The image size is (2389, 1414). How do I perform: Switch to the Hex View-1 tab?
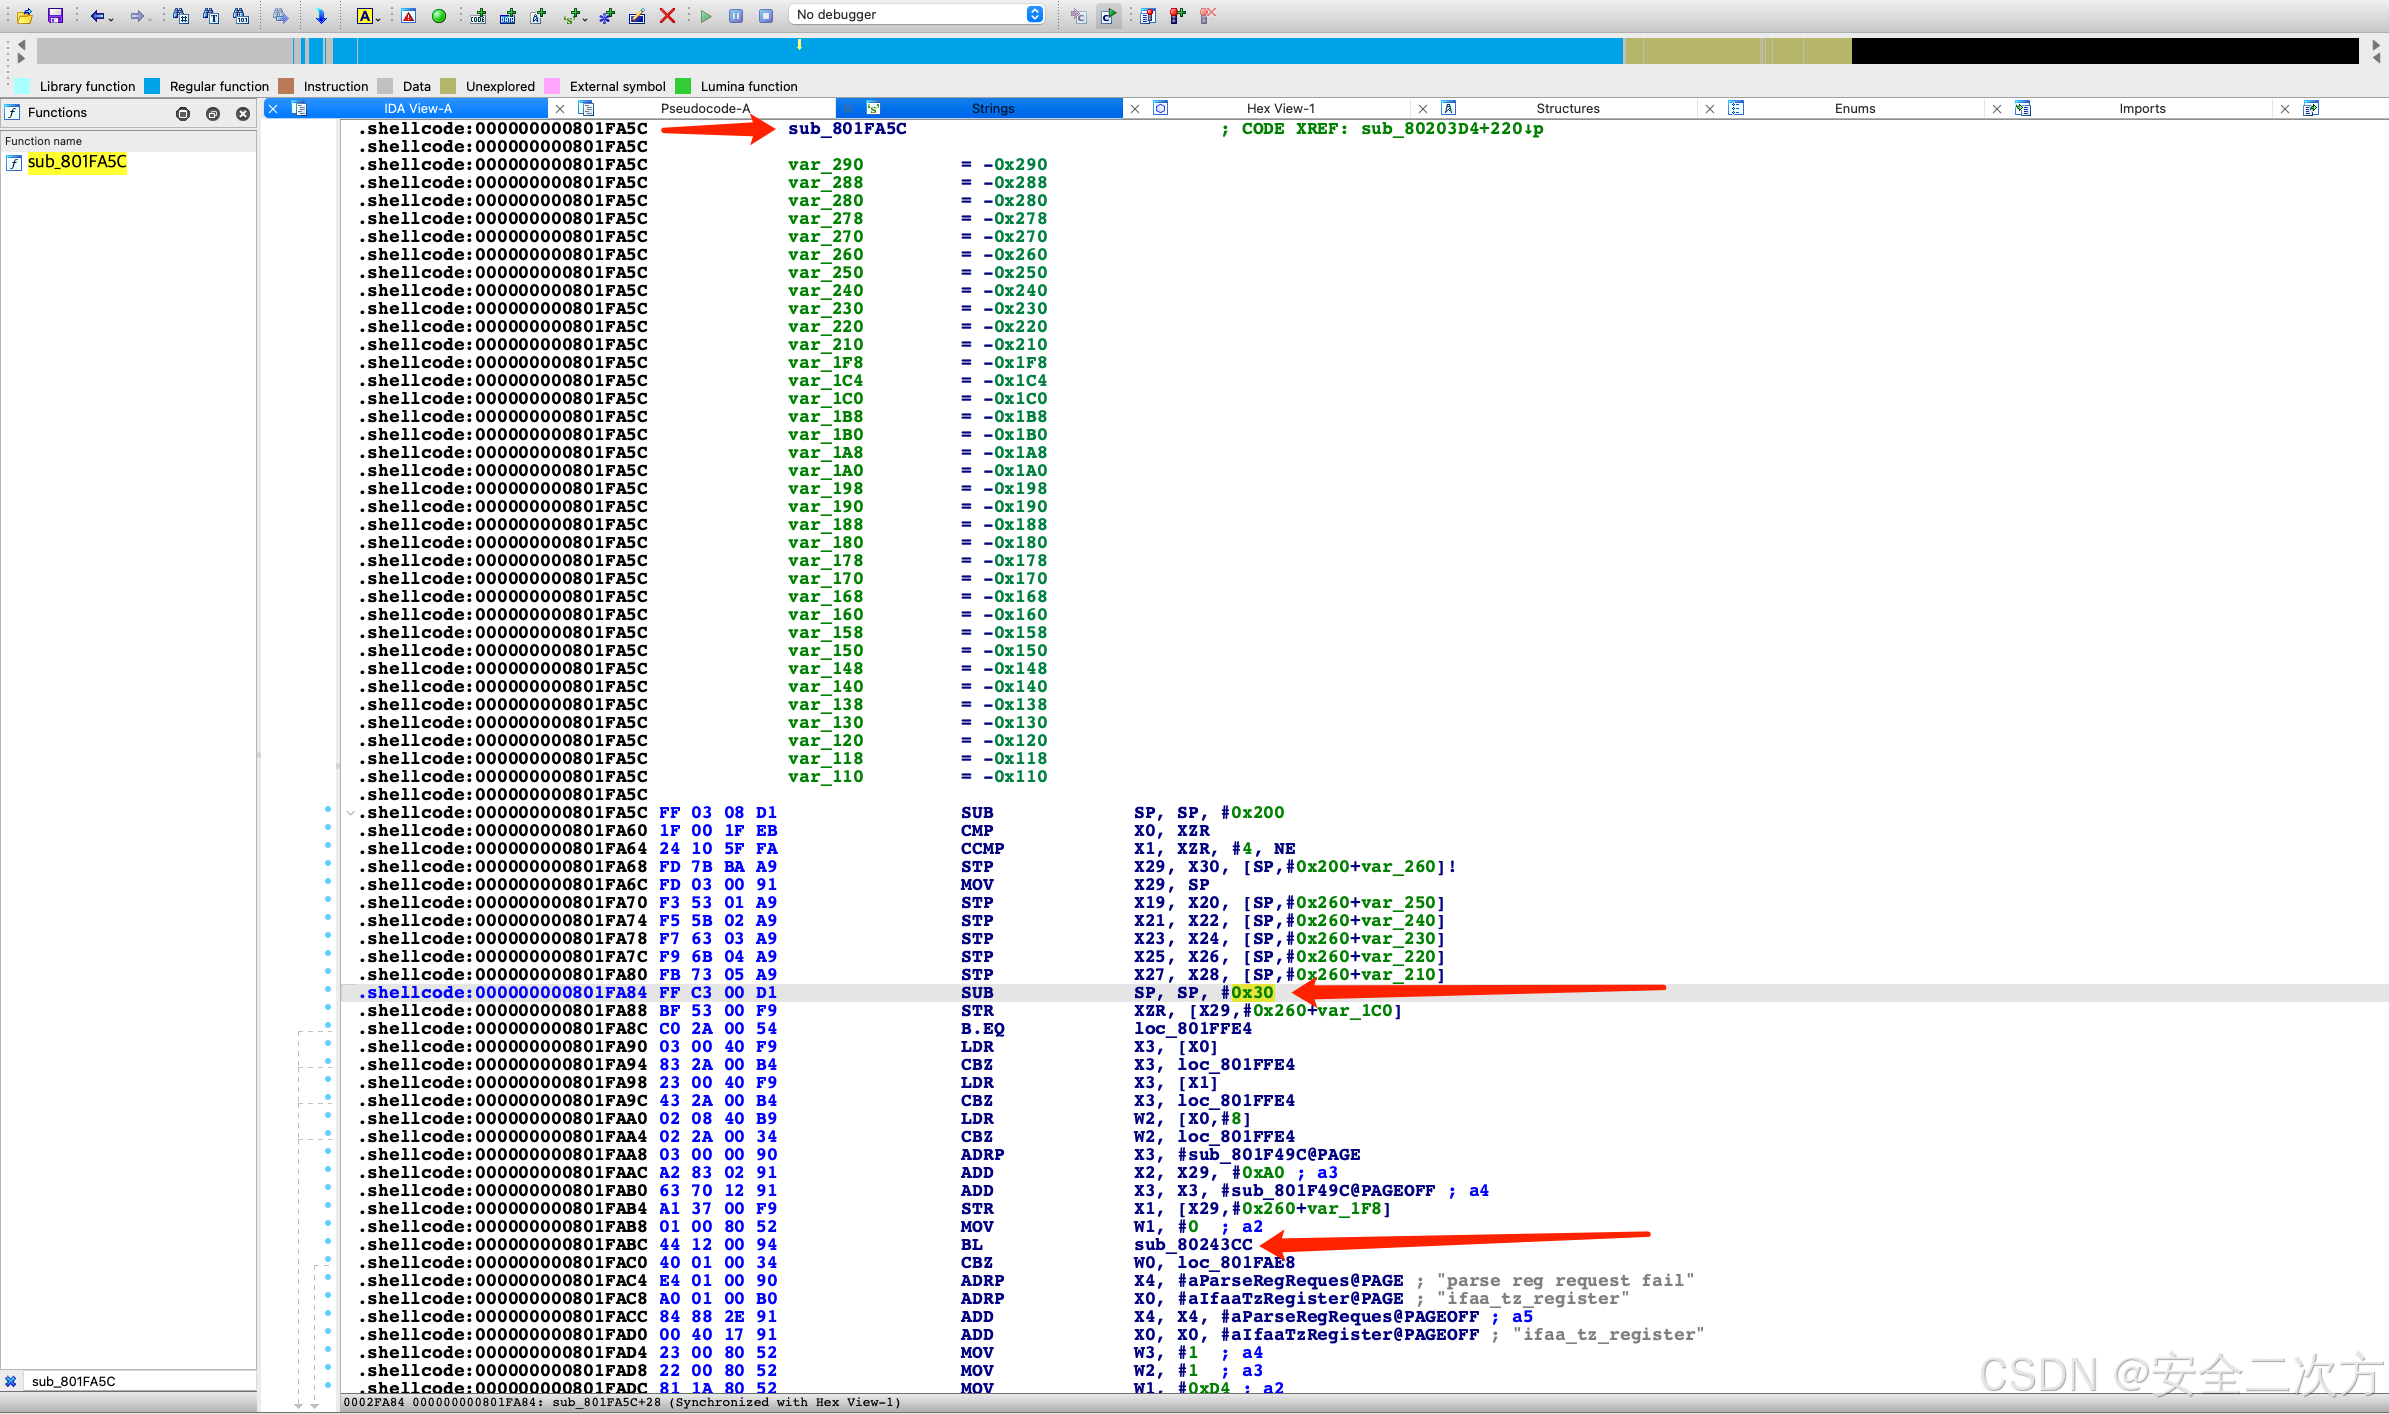click(x=1280, y=108)
